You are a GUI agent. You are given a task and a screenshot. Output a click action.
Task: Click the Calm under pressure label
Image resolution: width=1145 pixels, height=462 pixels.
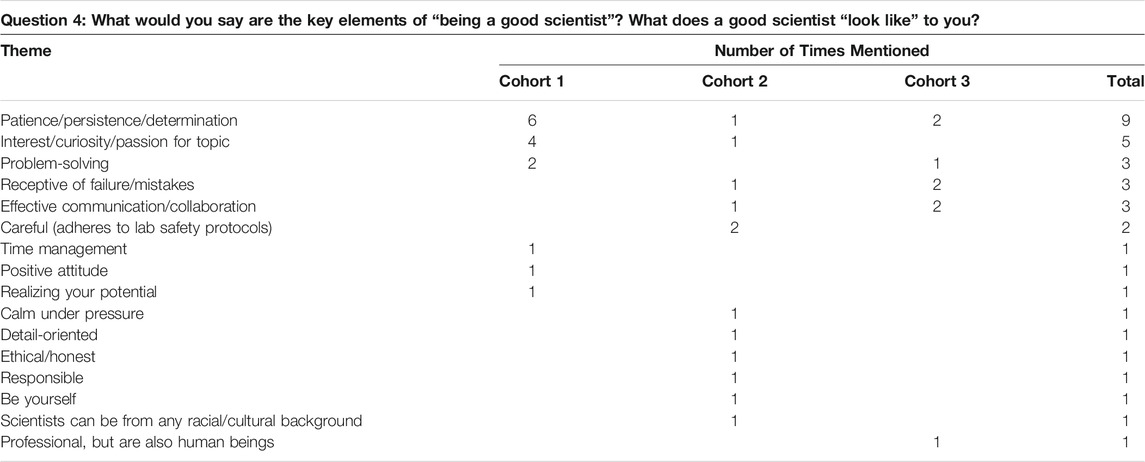(72, 314)
